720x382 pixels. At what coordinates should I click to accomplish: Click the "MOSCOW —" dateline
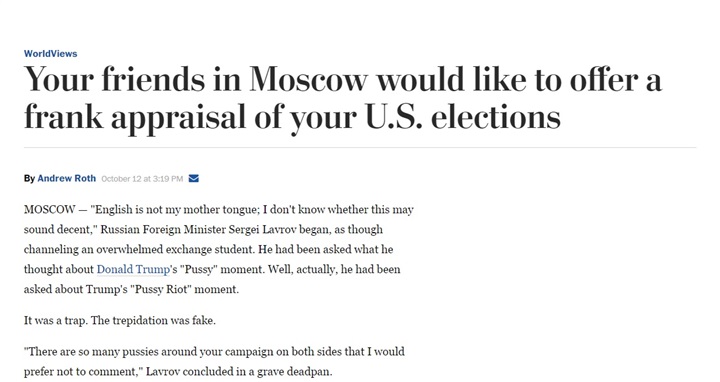point(56,209)
